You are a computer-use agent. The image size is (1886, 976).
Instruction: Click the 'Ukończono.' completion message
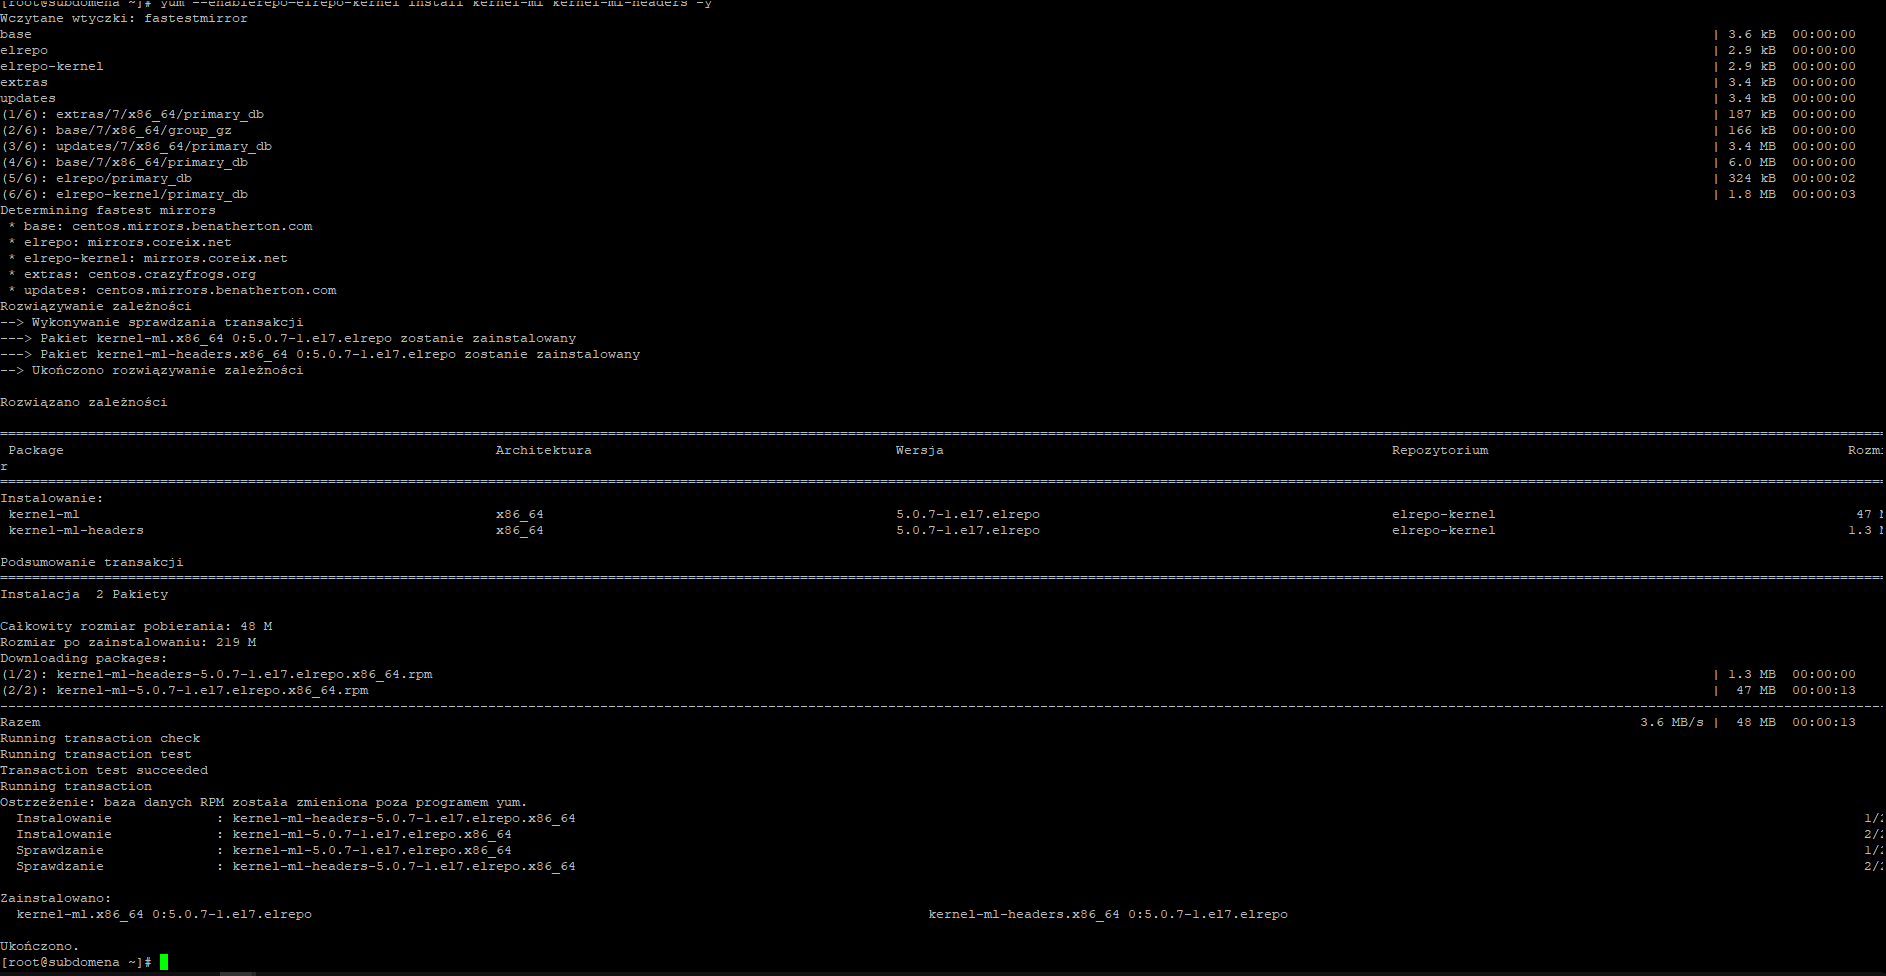click(39, 946)
